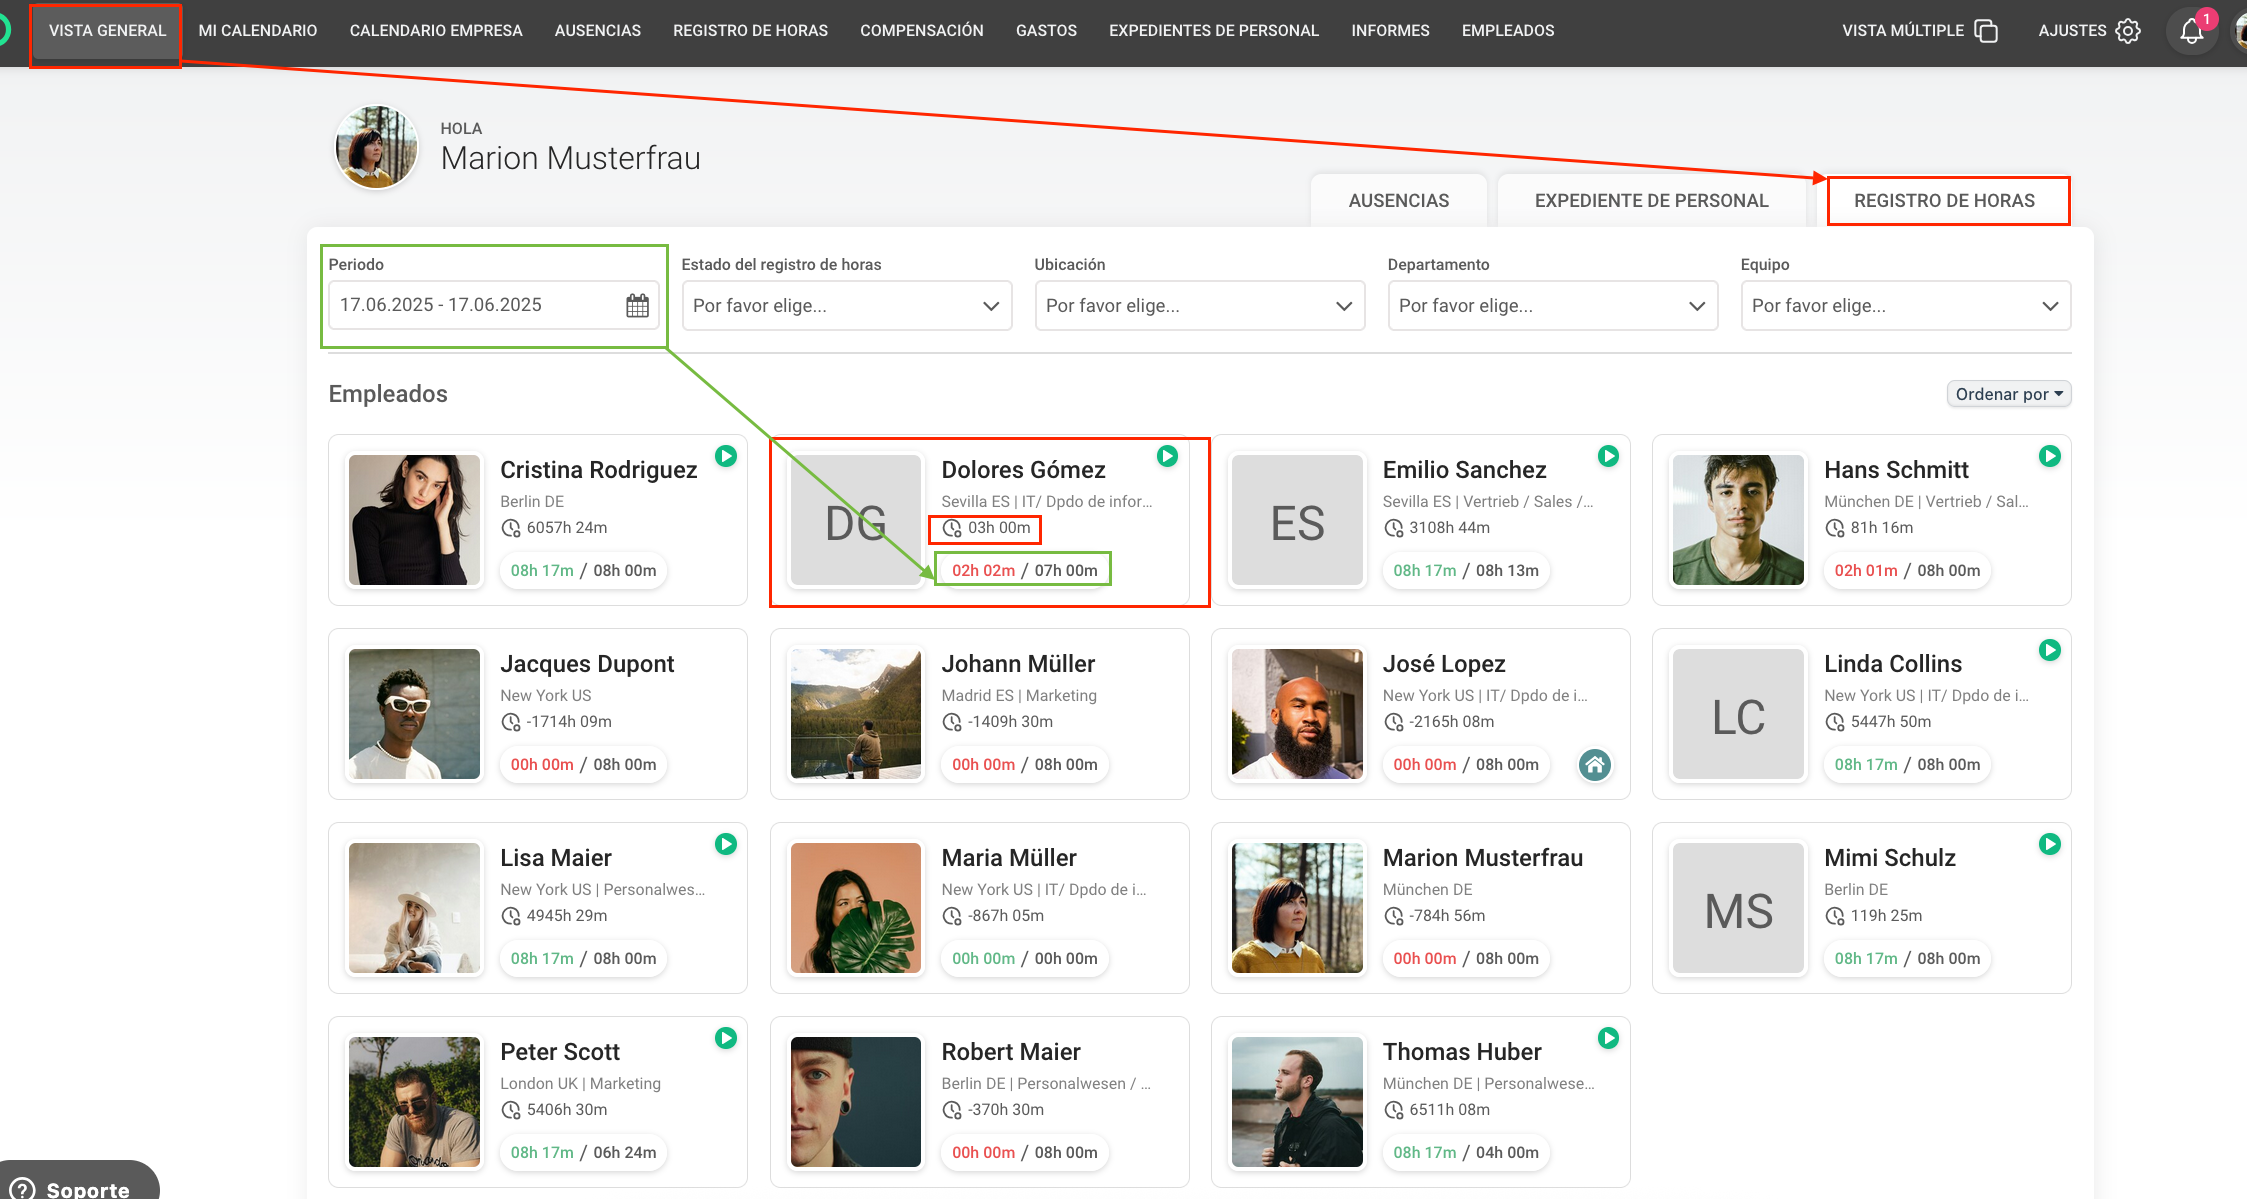Open the notifications bell icon

tap(2191, 31)
